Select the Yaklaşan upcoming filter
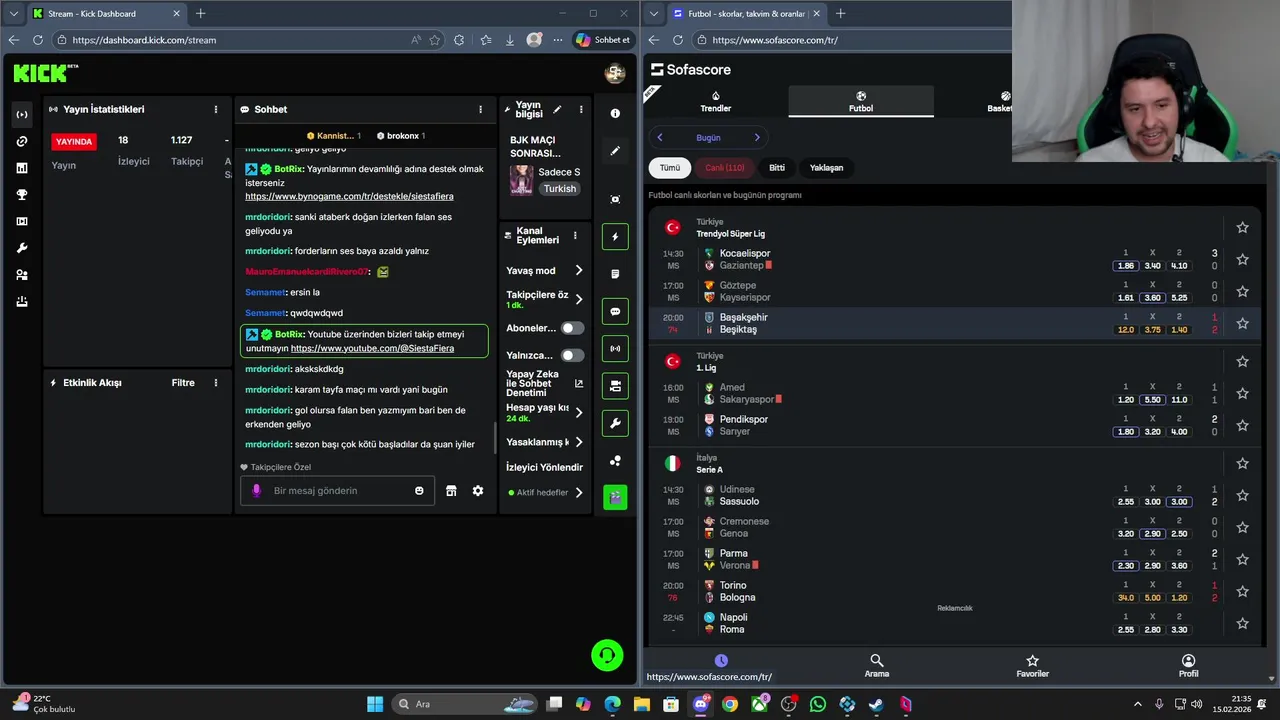The width and height of the screenshot is (1280, 720). point(826,168)
